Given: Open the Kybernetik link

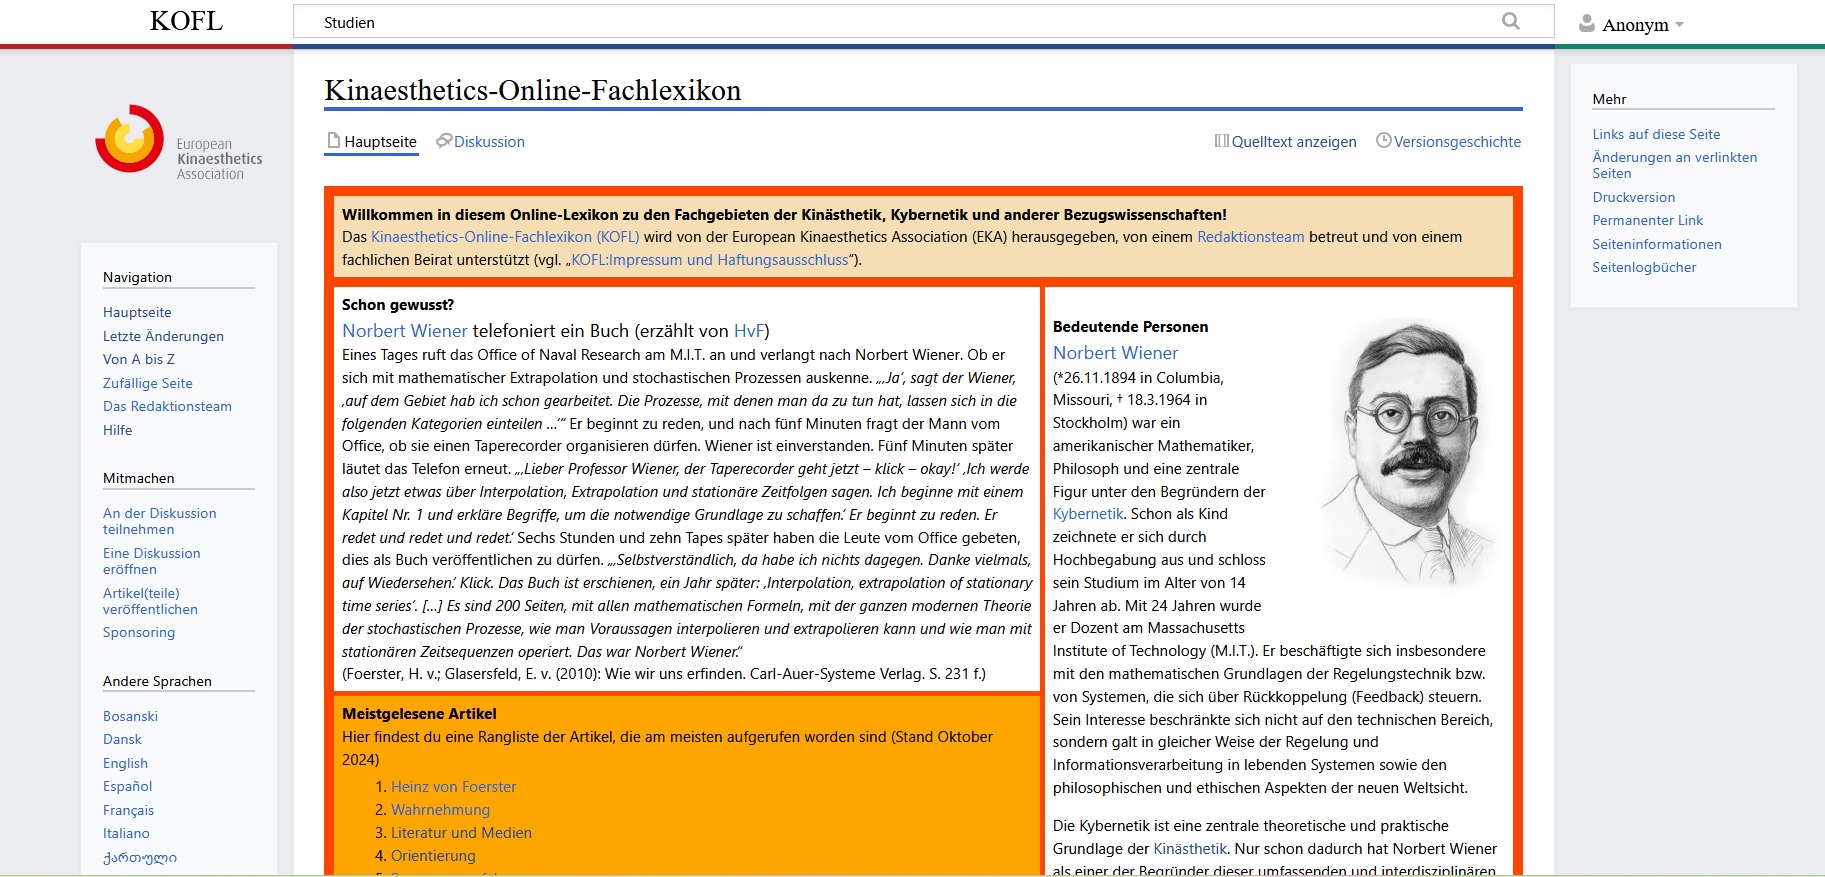Looking at the screenshot, I should tap(1088, 514).
